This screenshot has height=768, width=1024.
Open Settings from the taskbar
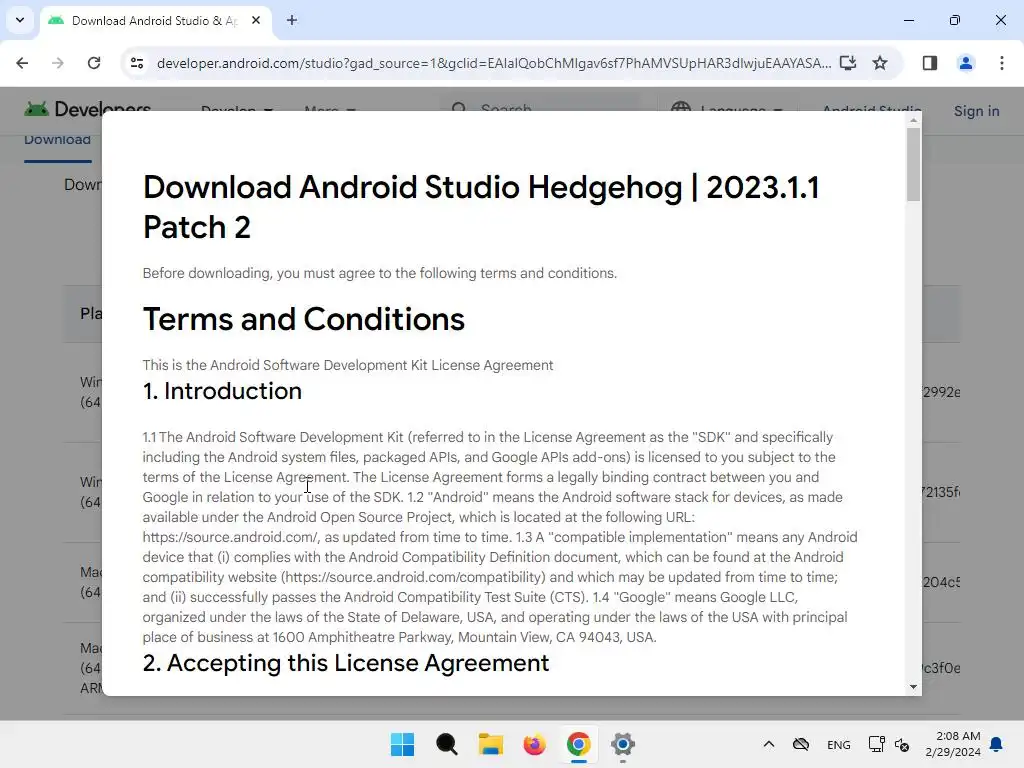622,744
